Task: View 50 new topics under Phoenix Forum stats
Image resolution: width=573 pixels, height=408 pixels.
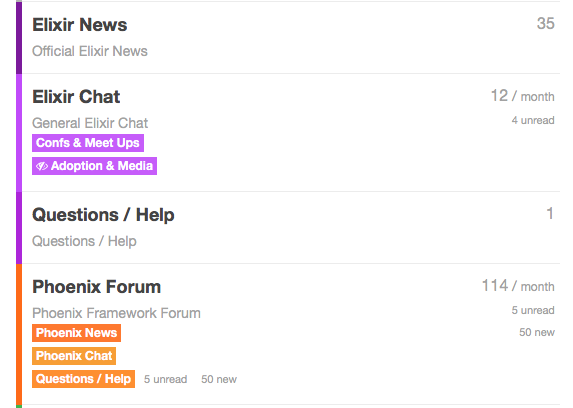Action: pyautogui.click(x=537, y=332)
